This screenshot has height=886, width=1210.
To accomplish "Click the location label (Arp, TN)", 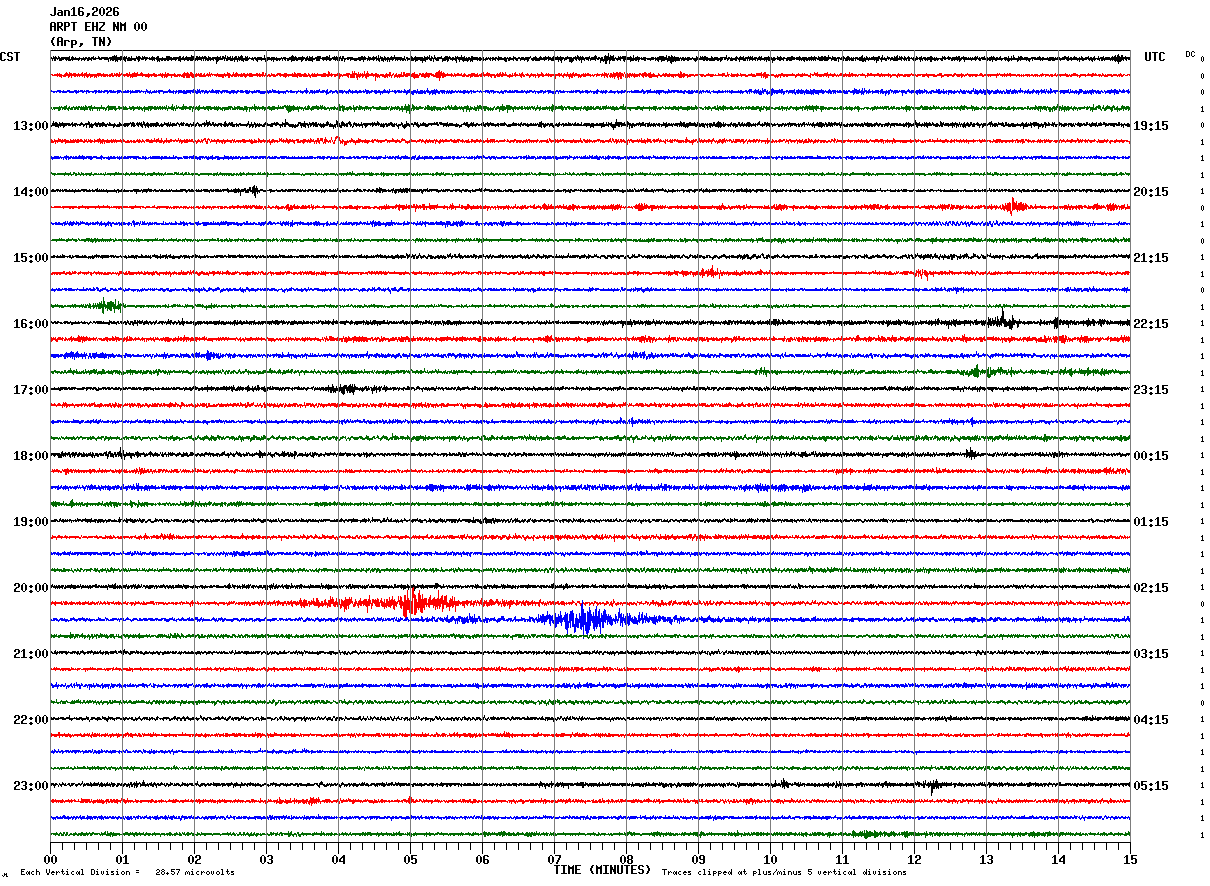I will tap(81, 42).
